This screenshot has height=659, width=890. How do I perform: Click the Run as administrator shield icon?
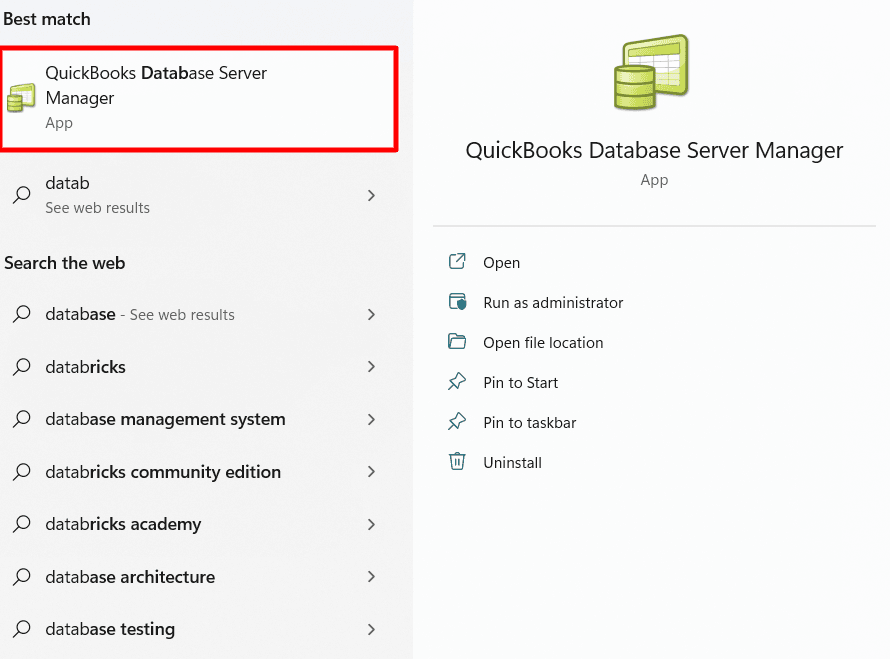pyautogui.click(x=457, y=302)
